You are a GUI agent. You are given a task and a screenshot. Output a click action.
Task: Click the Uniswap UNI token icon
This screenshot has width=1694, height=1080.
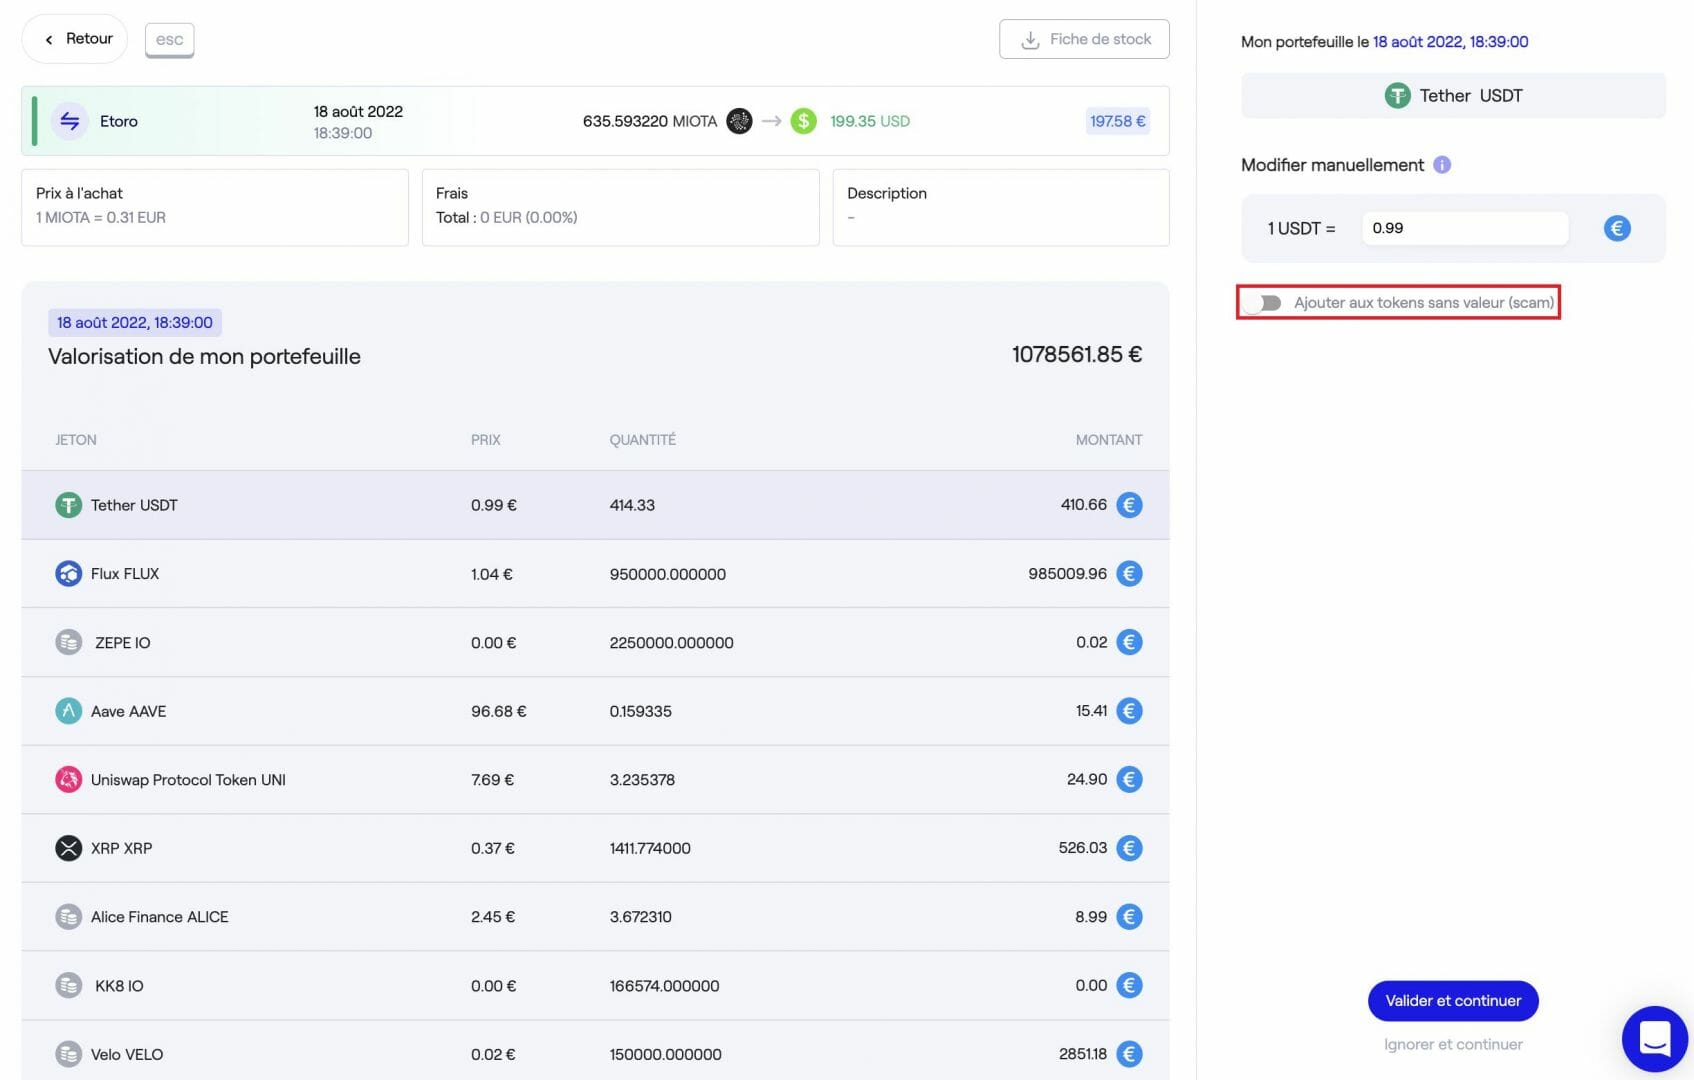68,780
